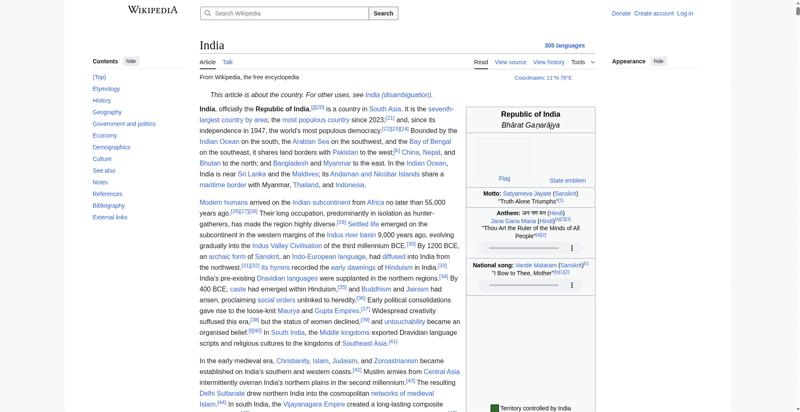Click the Coordinates 21°N 78°E link
Image resolution: width=800 pixels, height=412 pixels.
pos(543,78)
